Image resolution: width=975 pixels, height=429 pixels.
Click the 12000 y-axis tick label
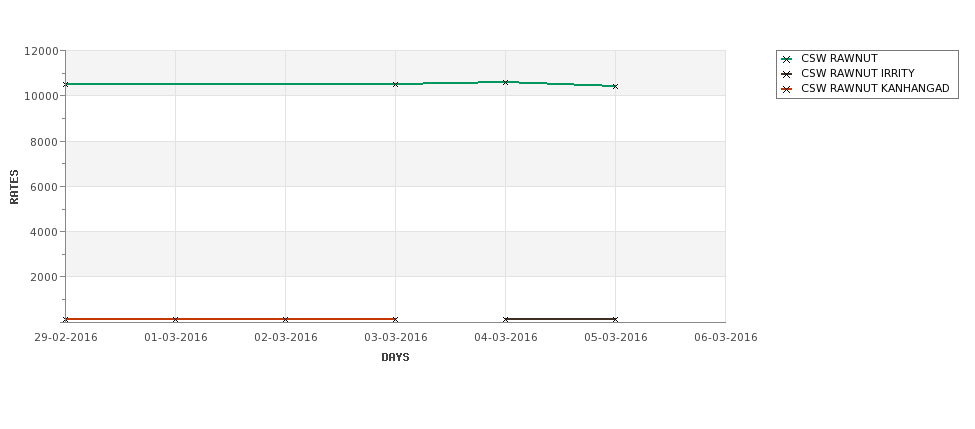[x=41, y=51]
